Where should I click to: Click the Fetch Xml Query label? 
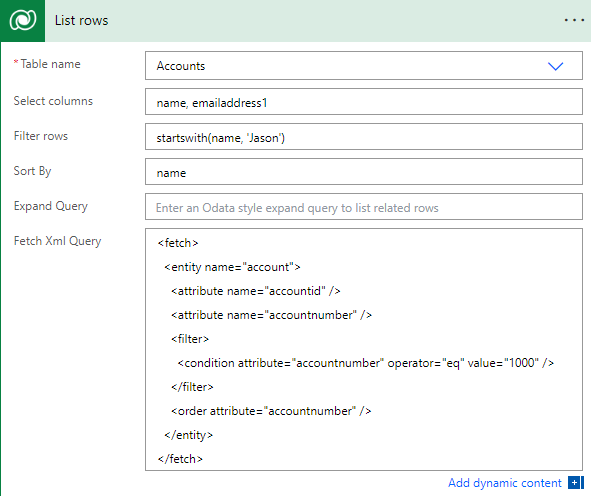click(57, 241)
